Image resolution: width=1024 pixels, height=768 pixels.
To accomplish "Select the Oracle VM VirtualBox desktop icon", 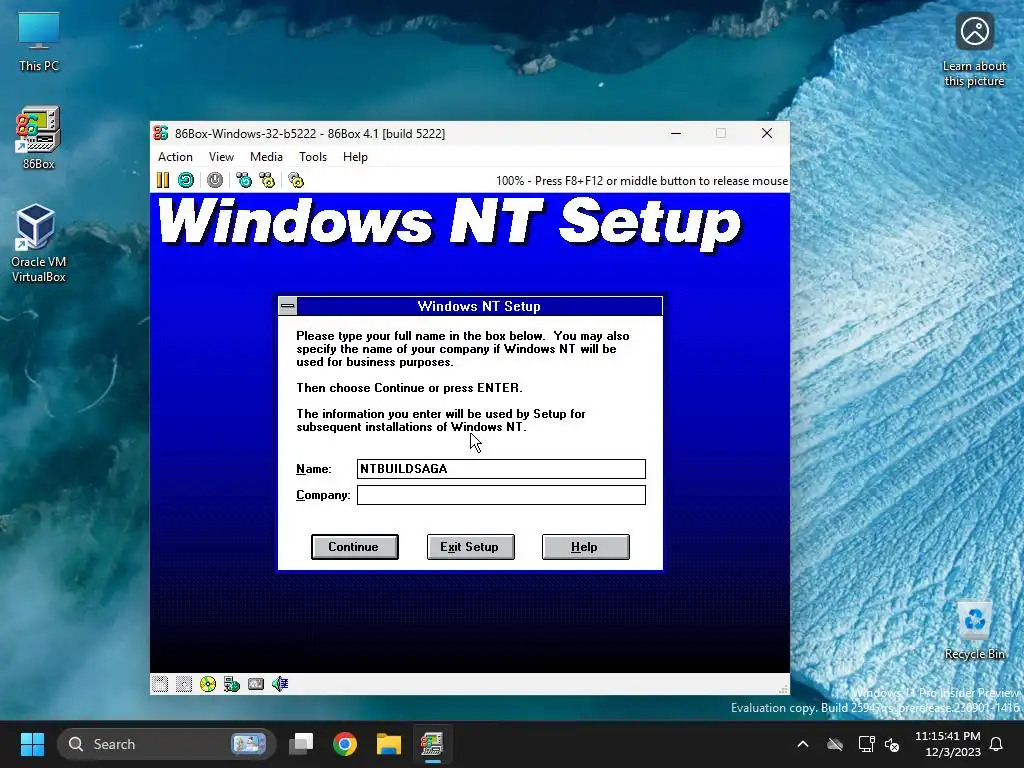I will click(x=39, y=243).
